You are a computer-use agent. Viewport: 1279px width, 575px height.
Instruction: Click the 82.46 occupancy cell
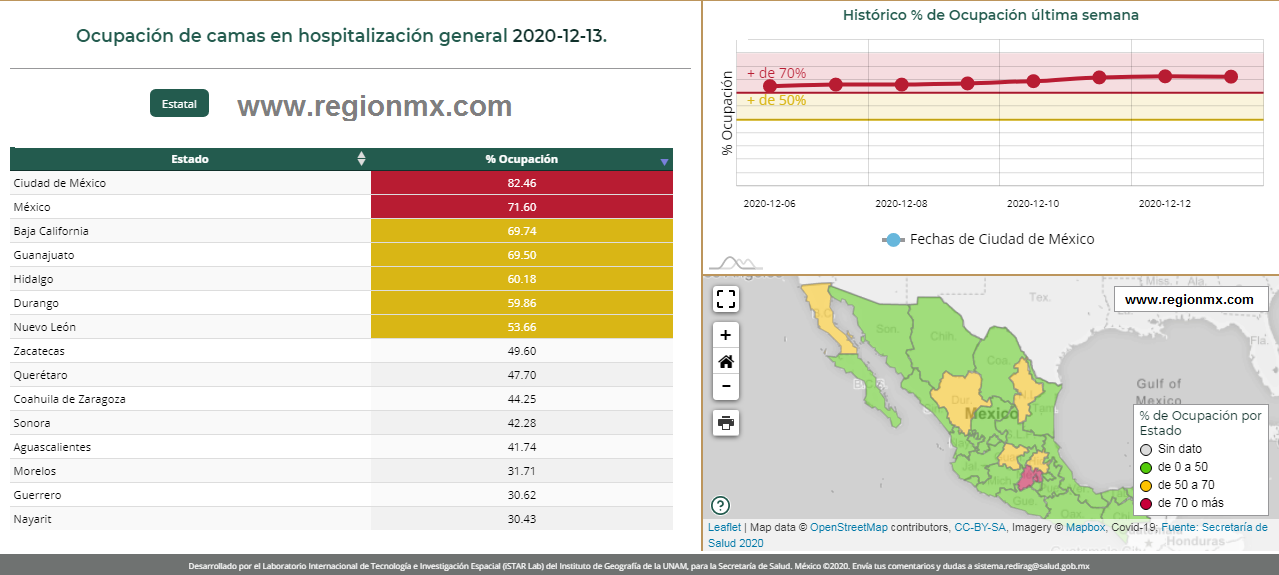(x=522, y=183)
